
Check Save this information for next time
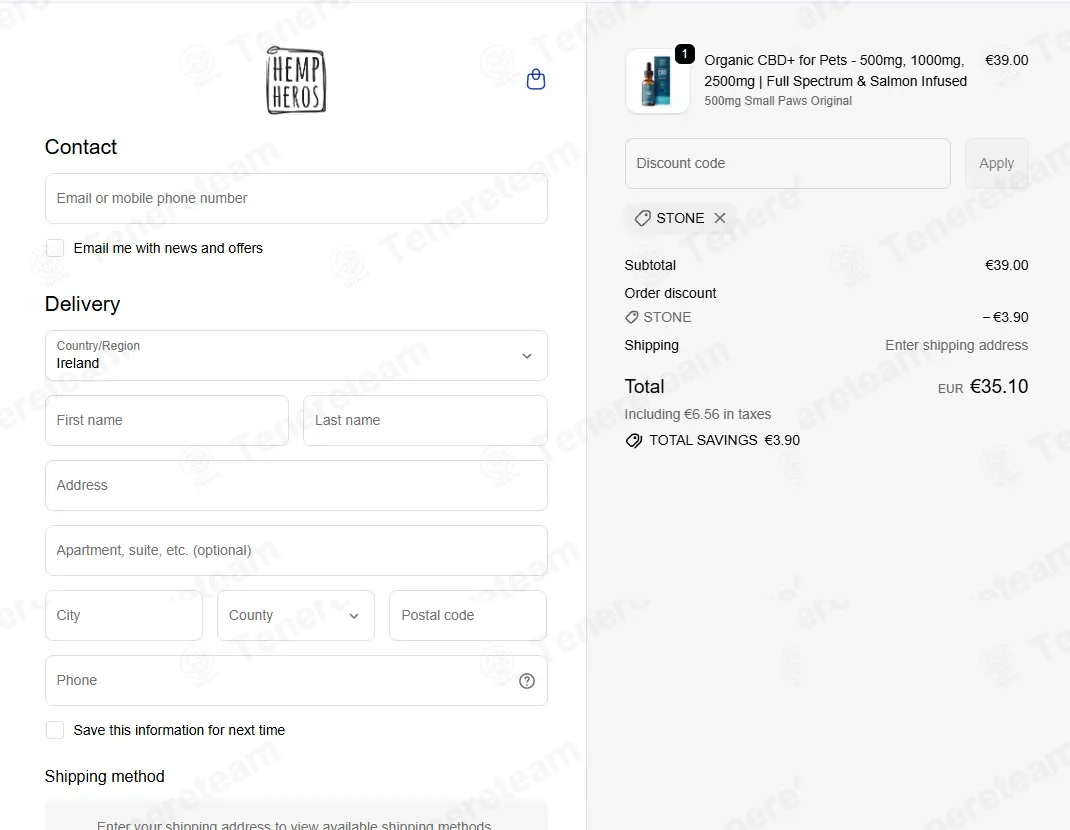click(55, 730)
